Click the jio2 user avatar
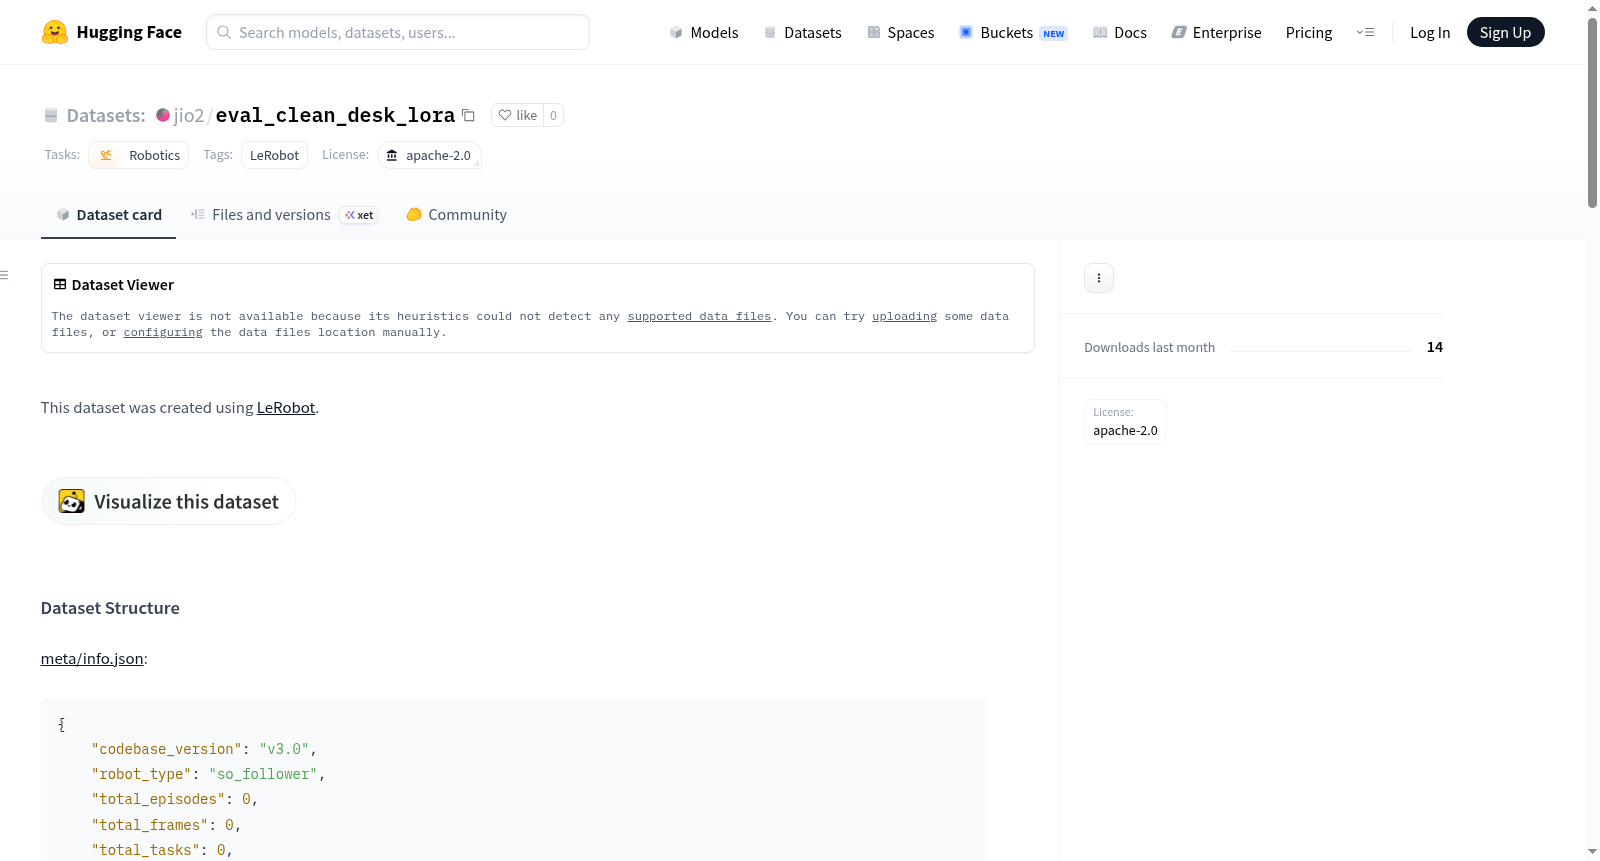The width and height of the screenshot is (1600, 861). coord(163,115)
